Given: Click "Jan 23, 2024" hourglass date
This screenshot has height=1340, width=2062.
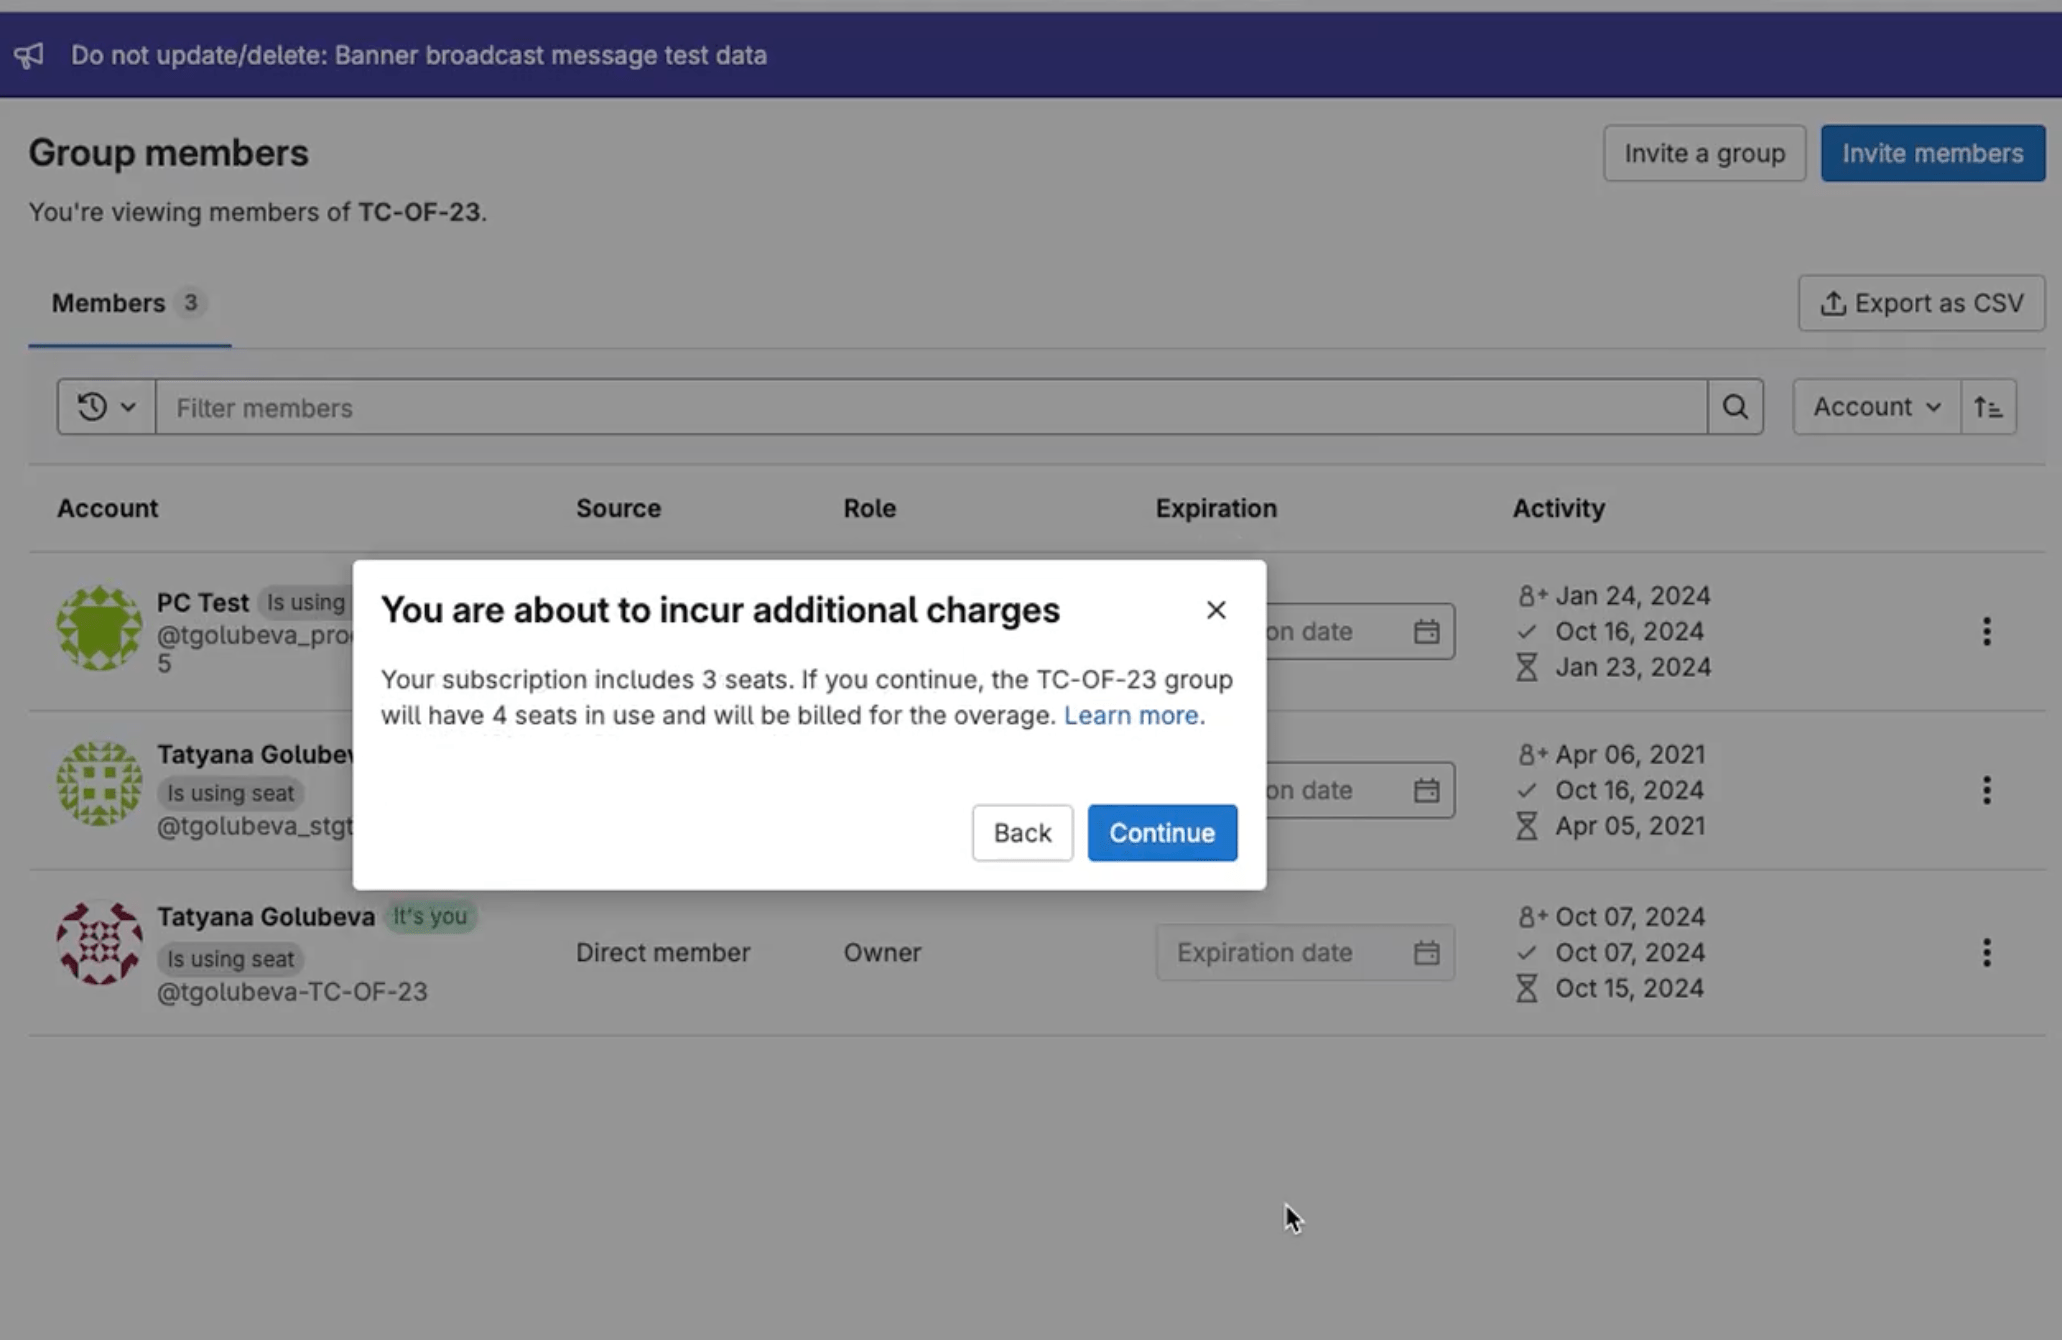Looking at the screenshot, I should [x=1633, y=667].
